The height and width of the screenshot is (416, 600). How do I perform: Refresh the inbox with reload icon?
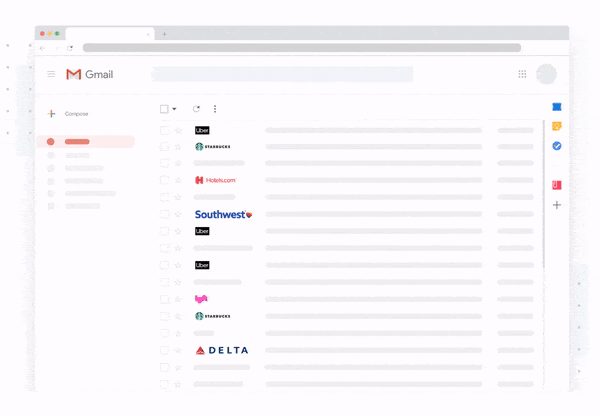tap(196, 109)
